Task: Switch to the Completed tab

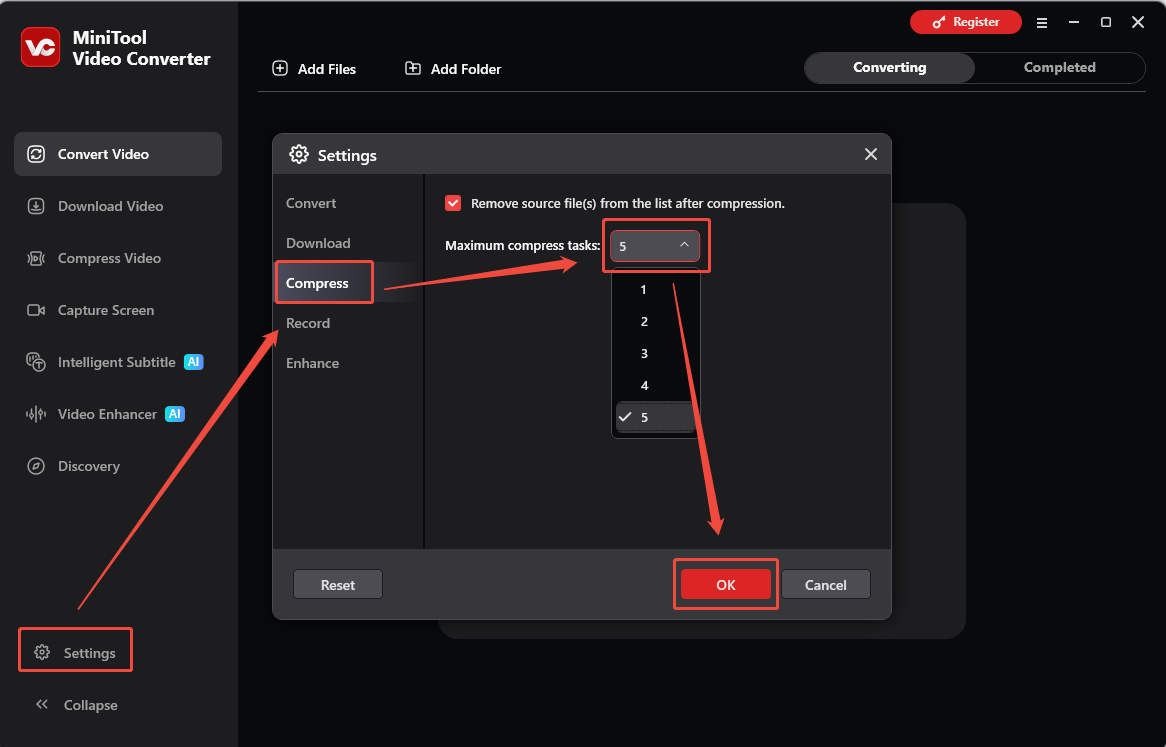Action: pyautogui.click(x=1059, y=68)
